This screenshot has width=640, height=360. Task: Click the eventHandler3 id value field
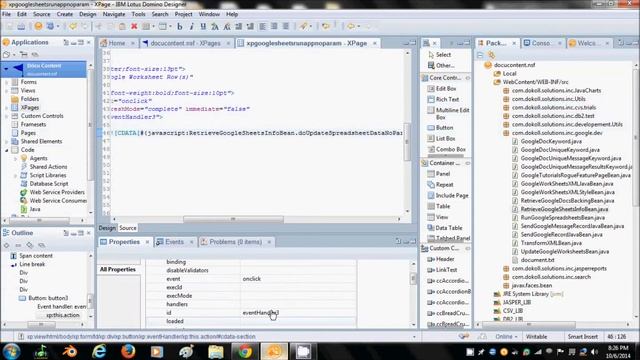click(x=299, y=313)
